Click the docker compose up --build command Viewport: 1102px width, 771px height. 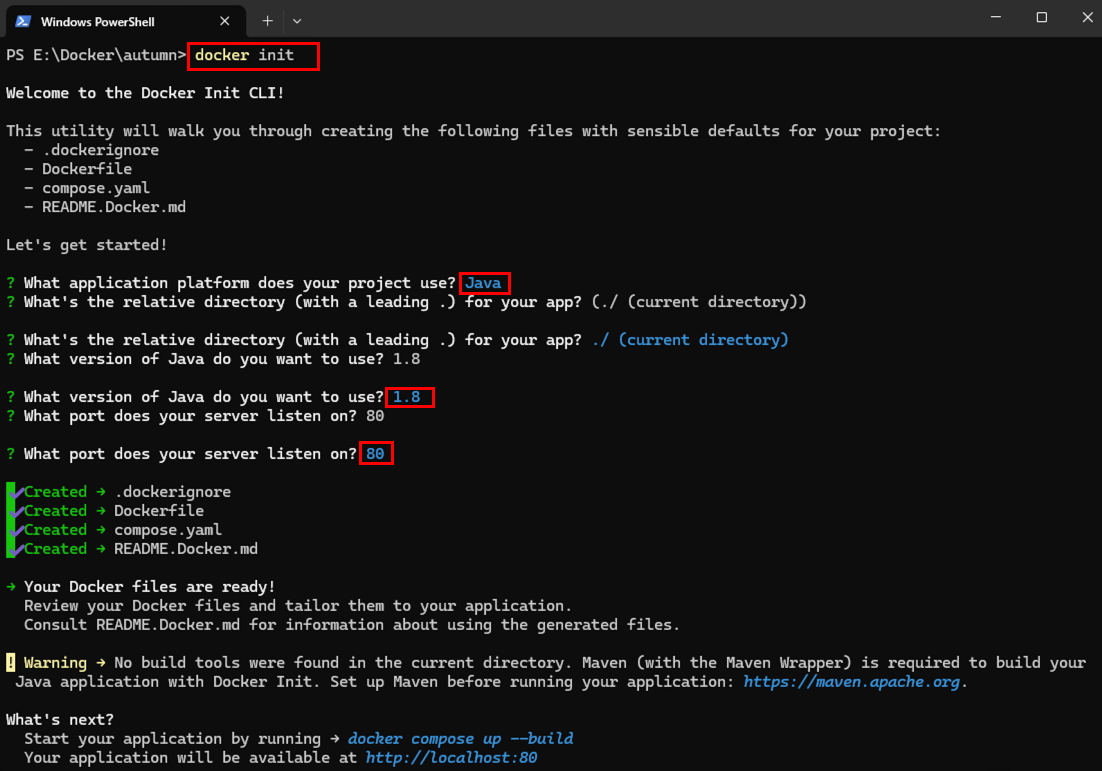click(460, 739)
